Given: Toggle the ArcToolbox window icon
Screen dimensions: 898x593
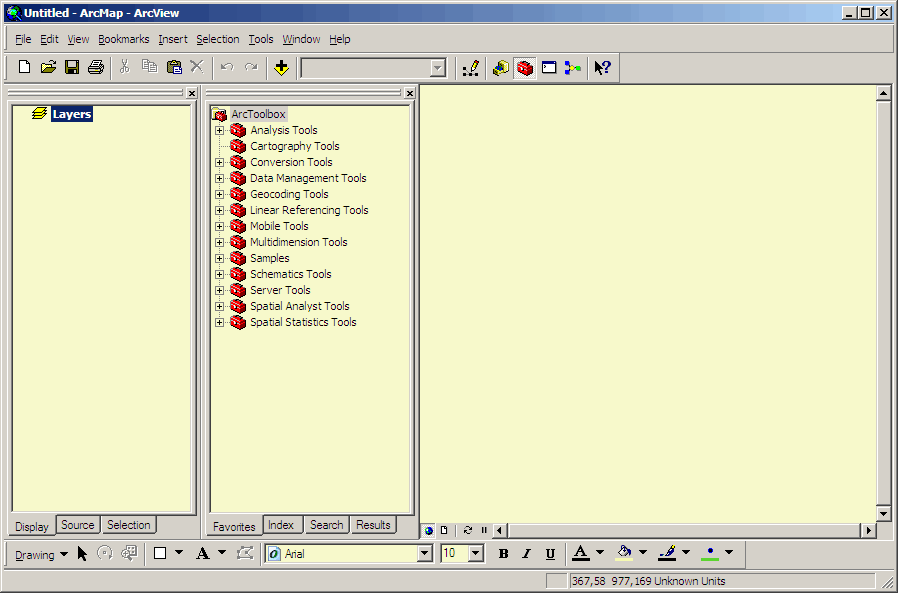Looking at the screenshot, I should (x=525, y=68).
